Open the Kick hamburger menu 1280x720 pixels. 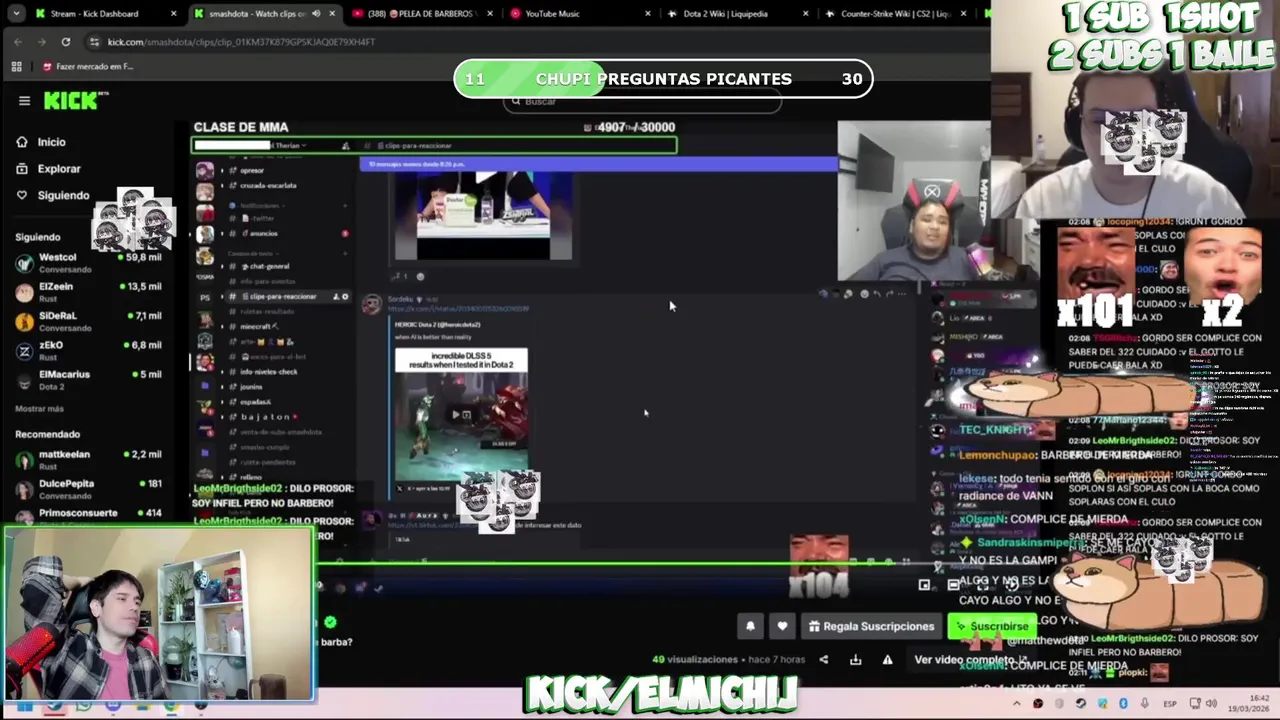pos(24,100)
